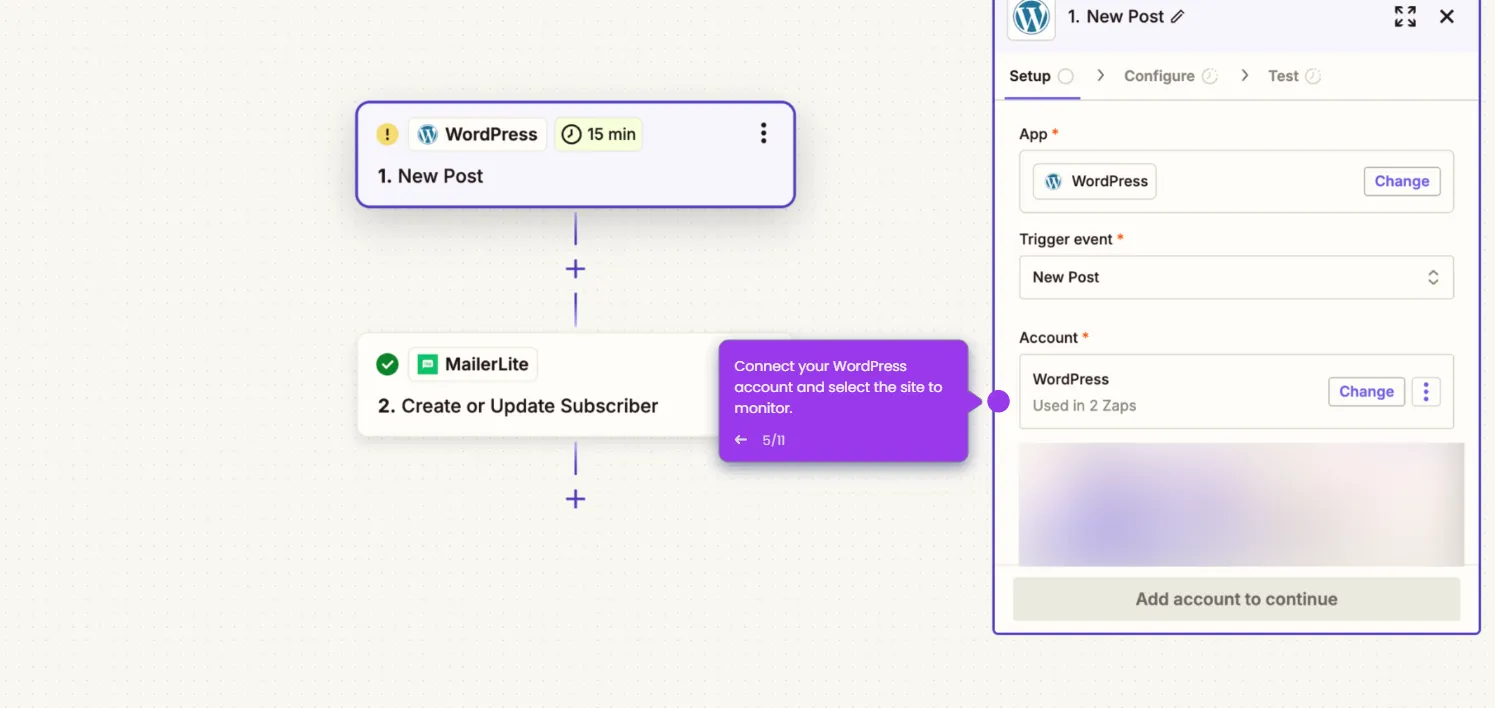This screenshot has height=708, width=1495.
Task: Edit step name with pencil icon
Action: [1177, 17]
